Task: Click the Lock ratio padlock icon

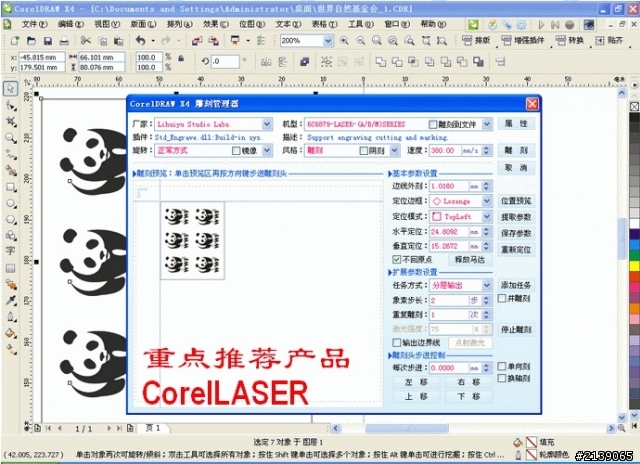Action: point(181,59)
